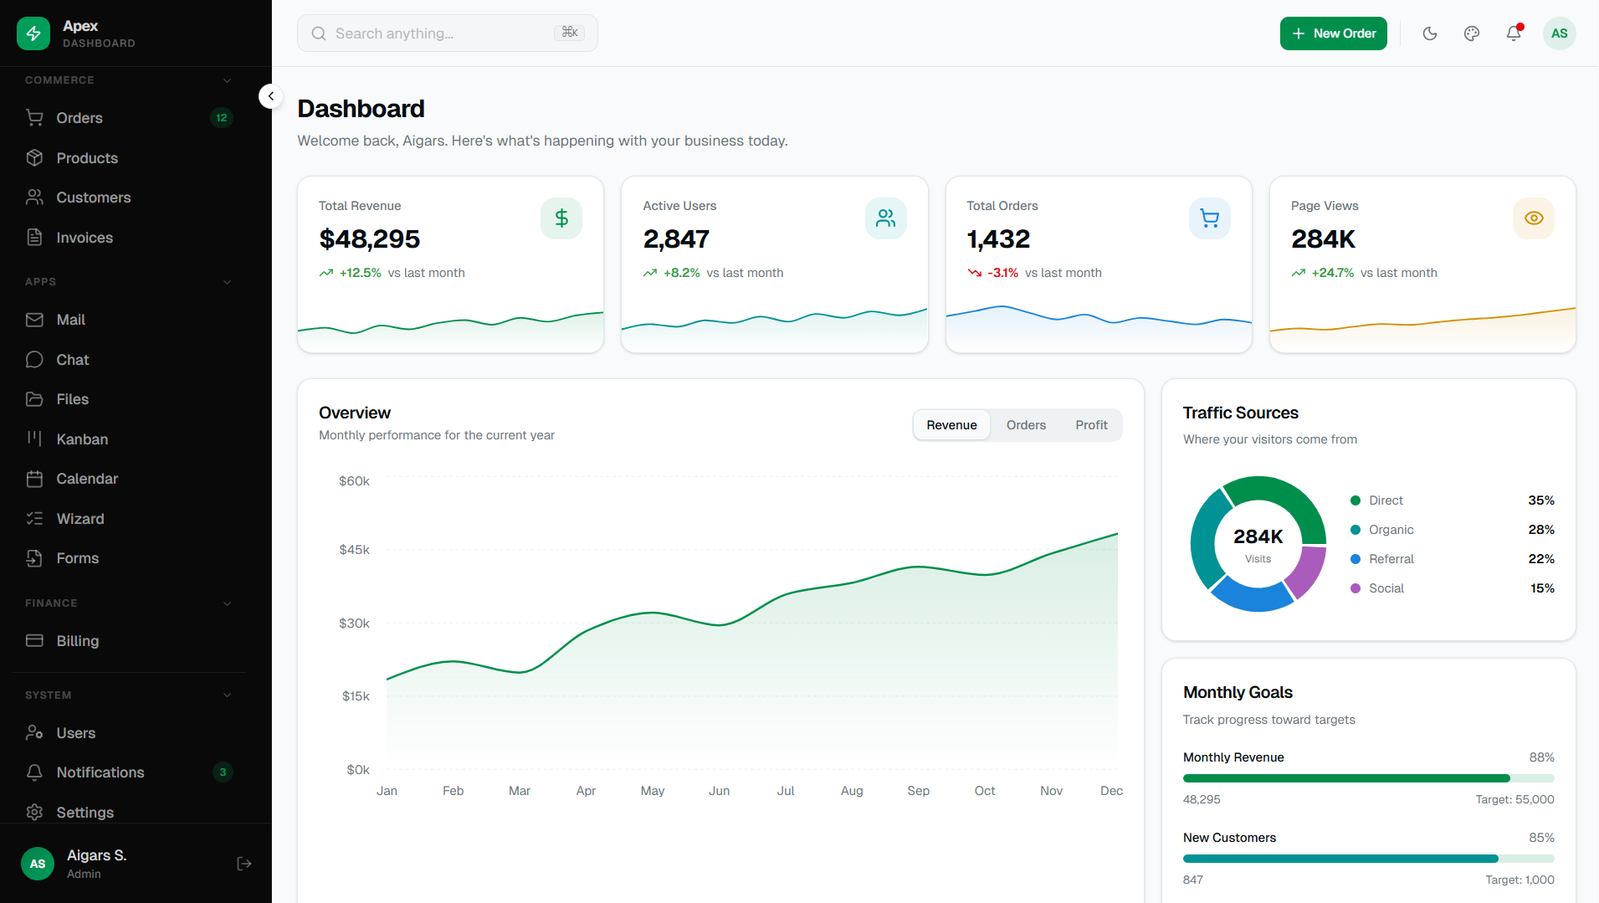Switch Overview chart to Revenue tab
This screenshot has height=903, width=1599.
tap(952, 425)
